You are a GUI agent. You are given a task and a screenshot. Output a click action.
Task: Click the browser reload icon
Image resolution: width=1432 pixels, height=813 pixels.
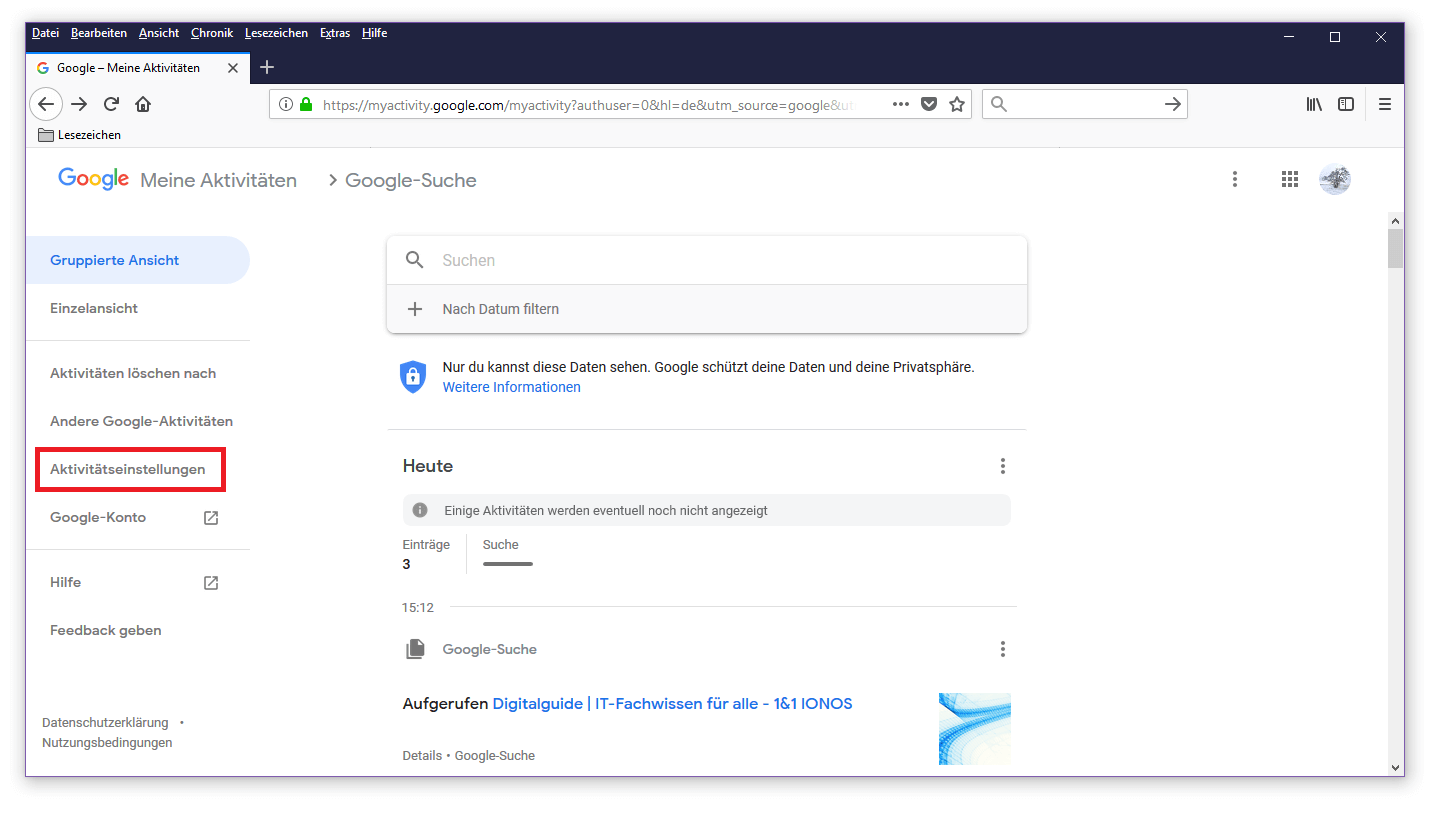coord(112,104)
